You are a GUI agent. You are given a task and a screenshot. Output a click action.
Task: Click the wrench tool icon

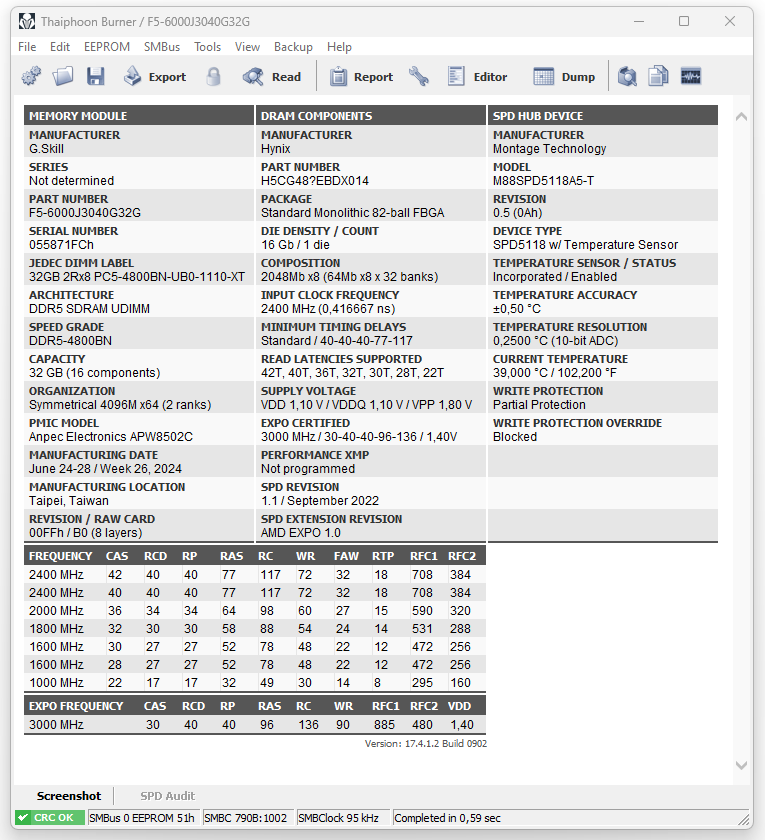tap(419, 76)
